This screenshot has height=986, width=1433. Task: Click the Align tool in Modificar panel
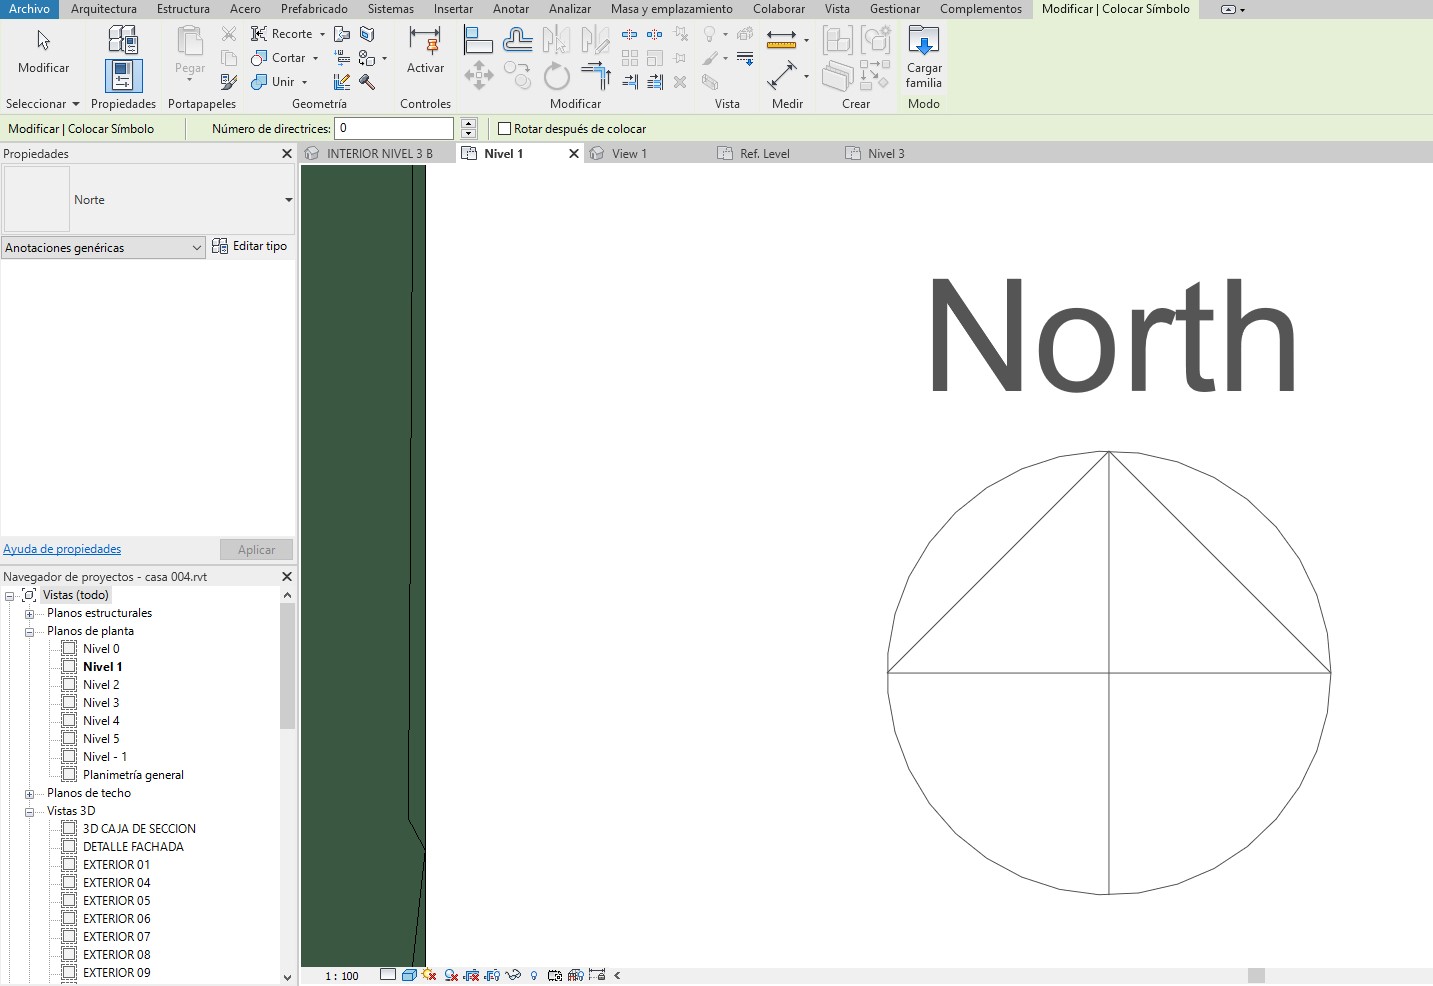(478, 40)
